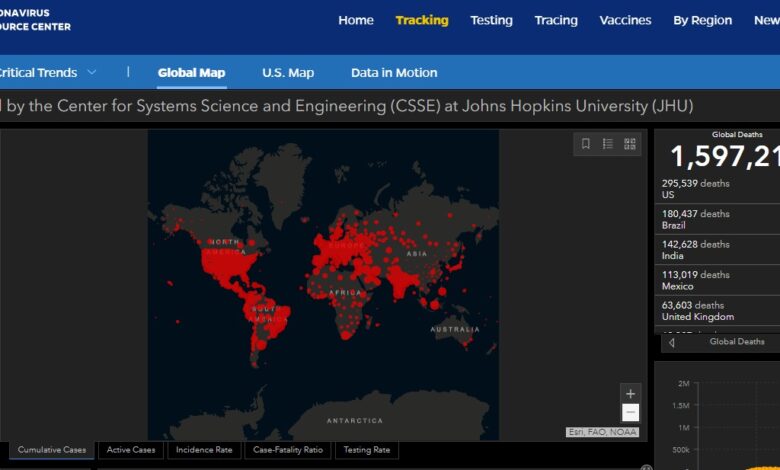Open Data in Motion page
This screenshot has width=780, height=470.
pyautogui.click(x=394, y=73)
